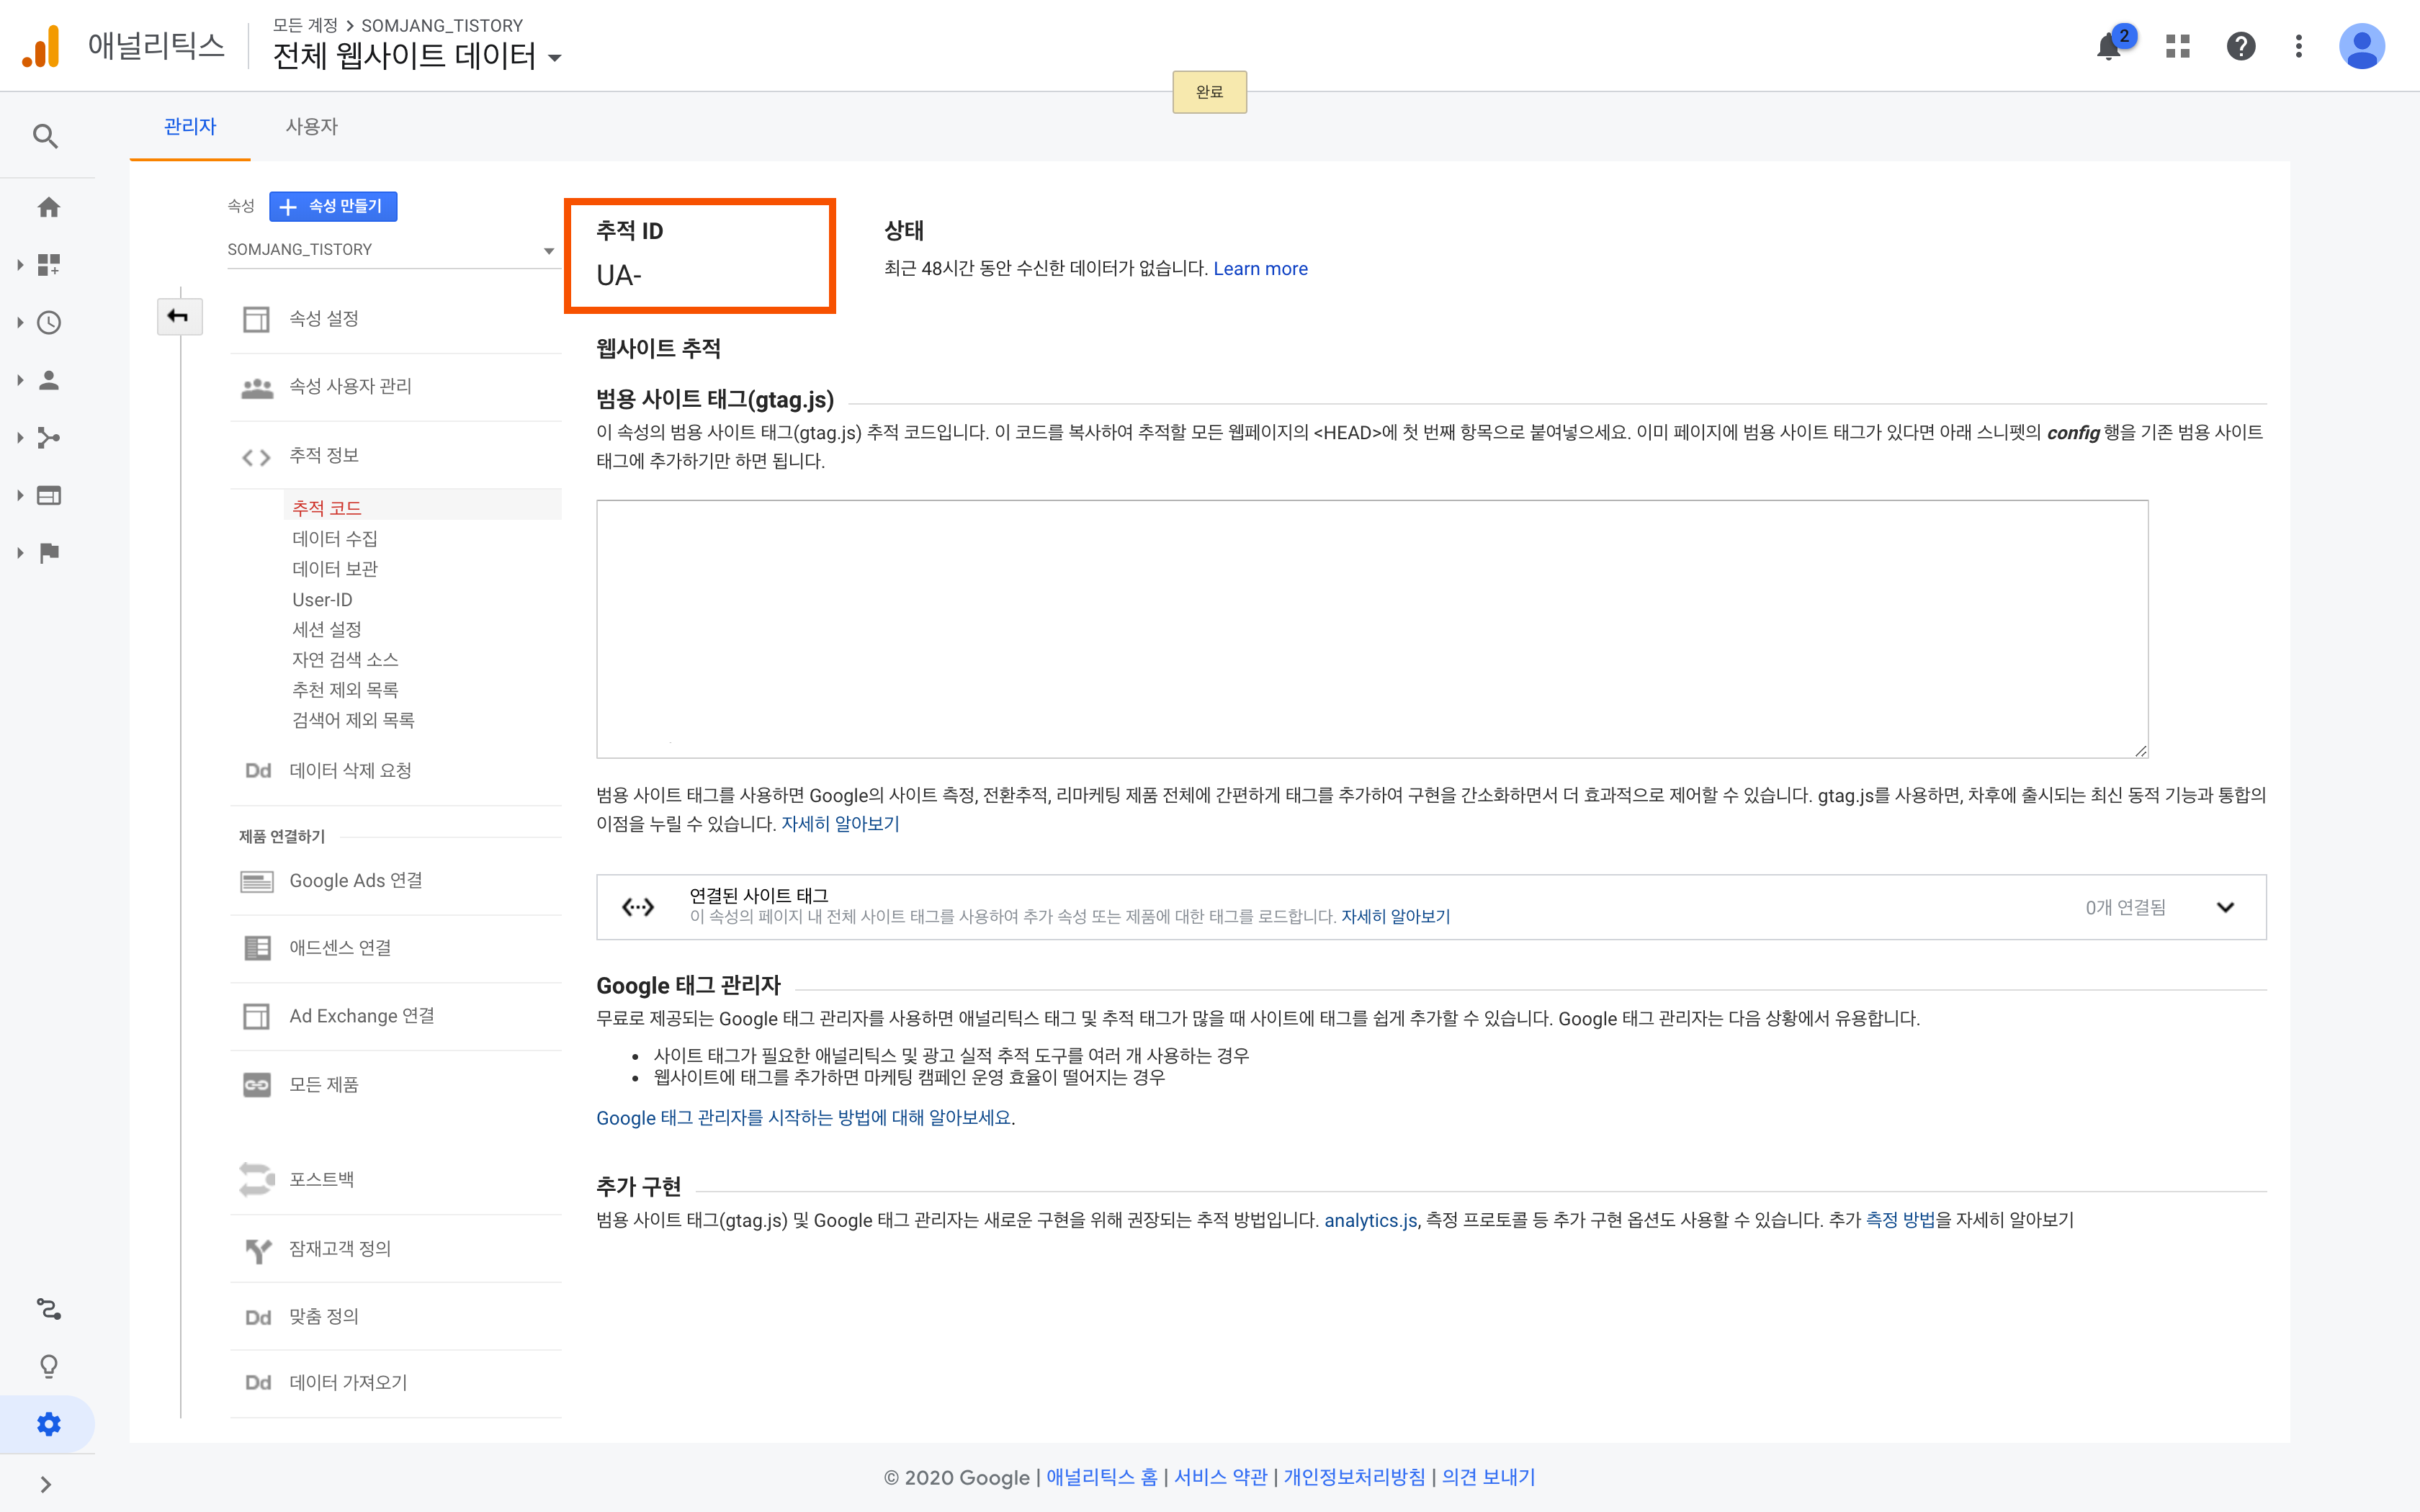
Task: Open Google 태그 관리자 getting started link
Action: tap(803, 1118)
